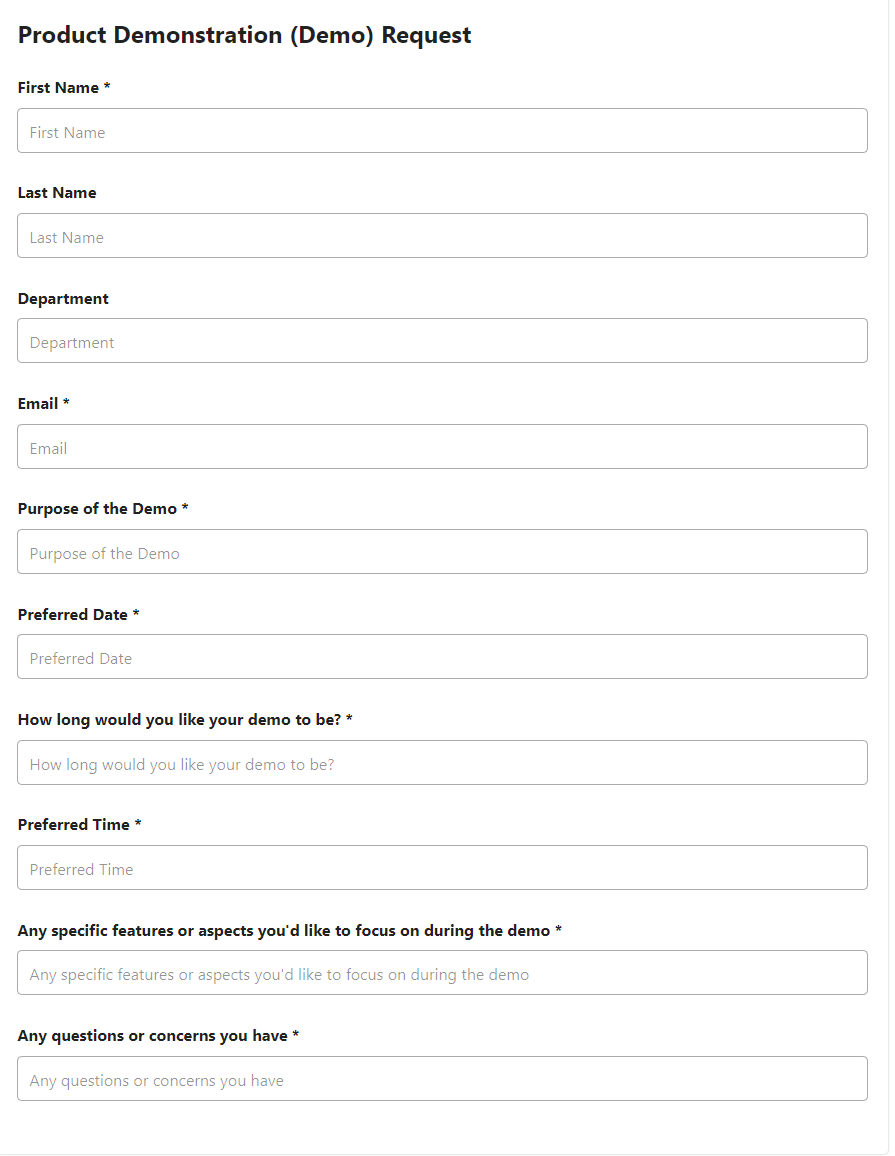Click the Last Name input field
Image resolution: width=895 pixels, height=1156 pixels.
442,235
